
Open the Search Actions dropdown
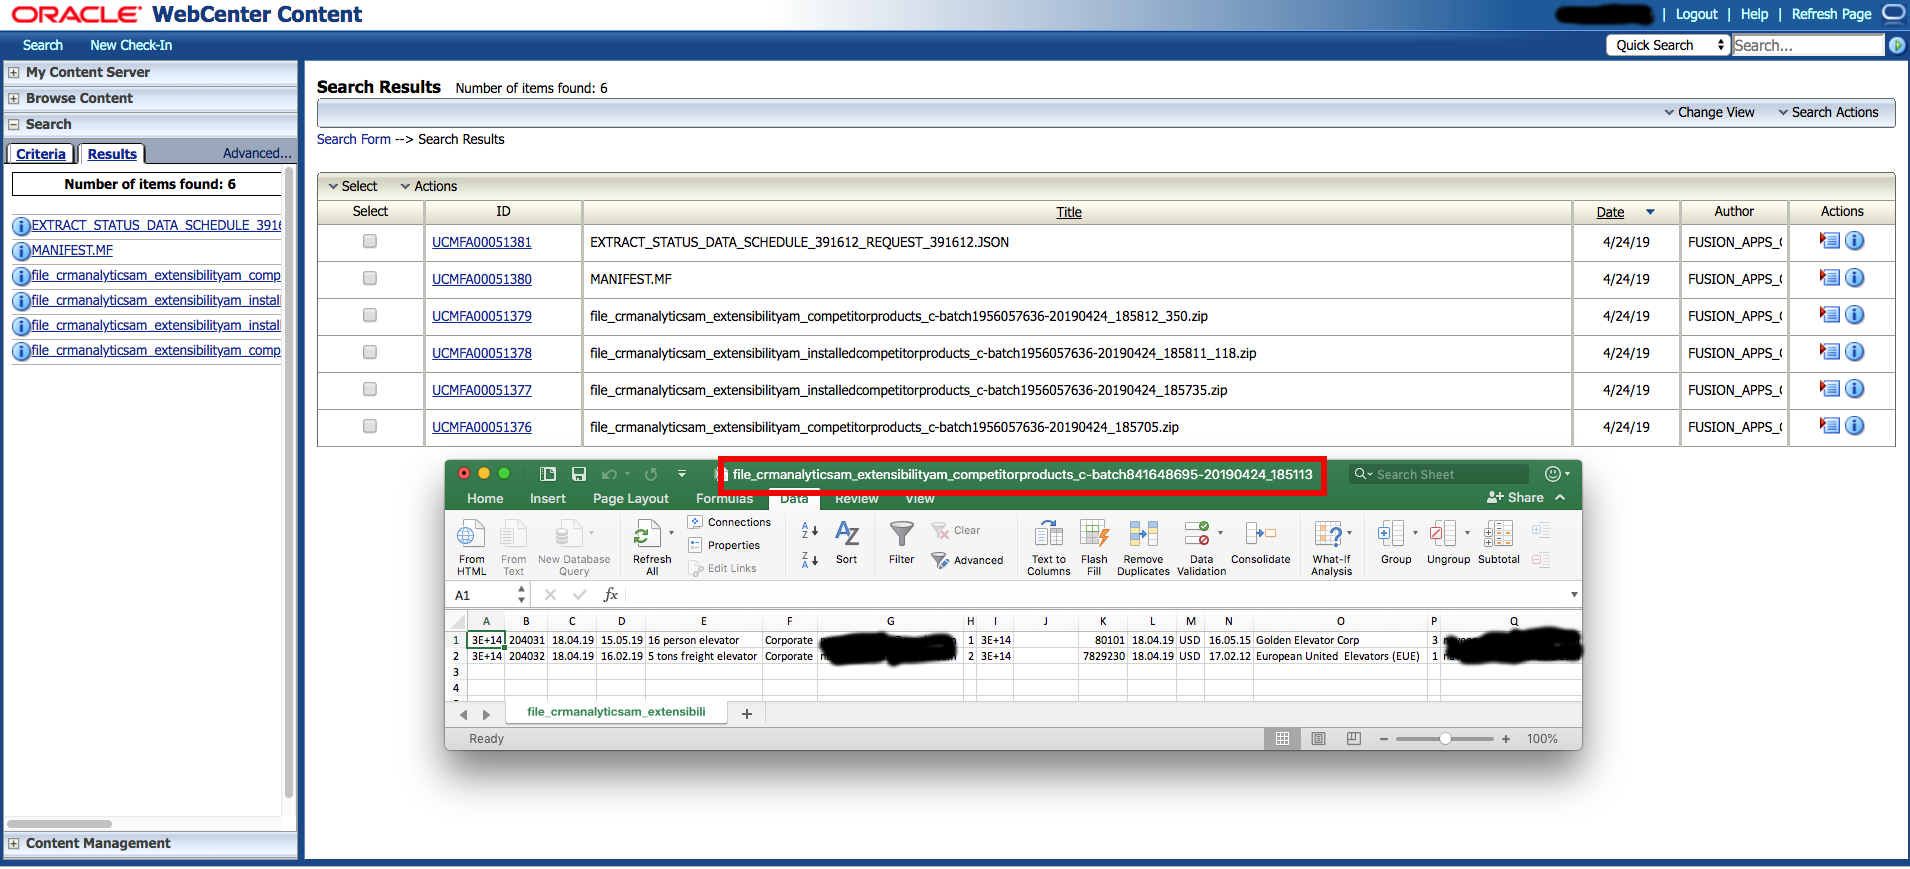1827,112
